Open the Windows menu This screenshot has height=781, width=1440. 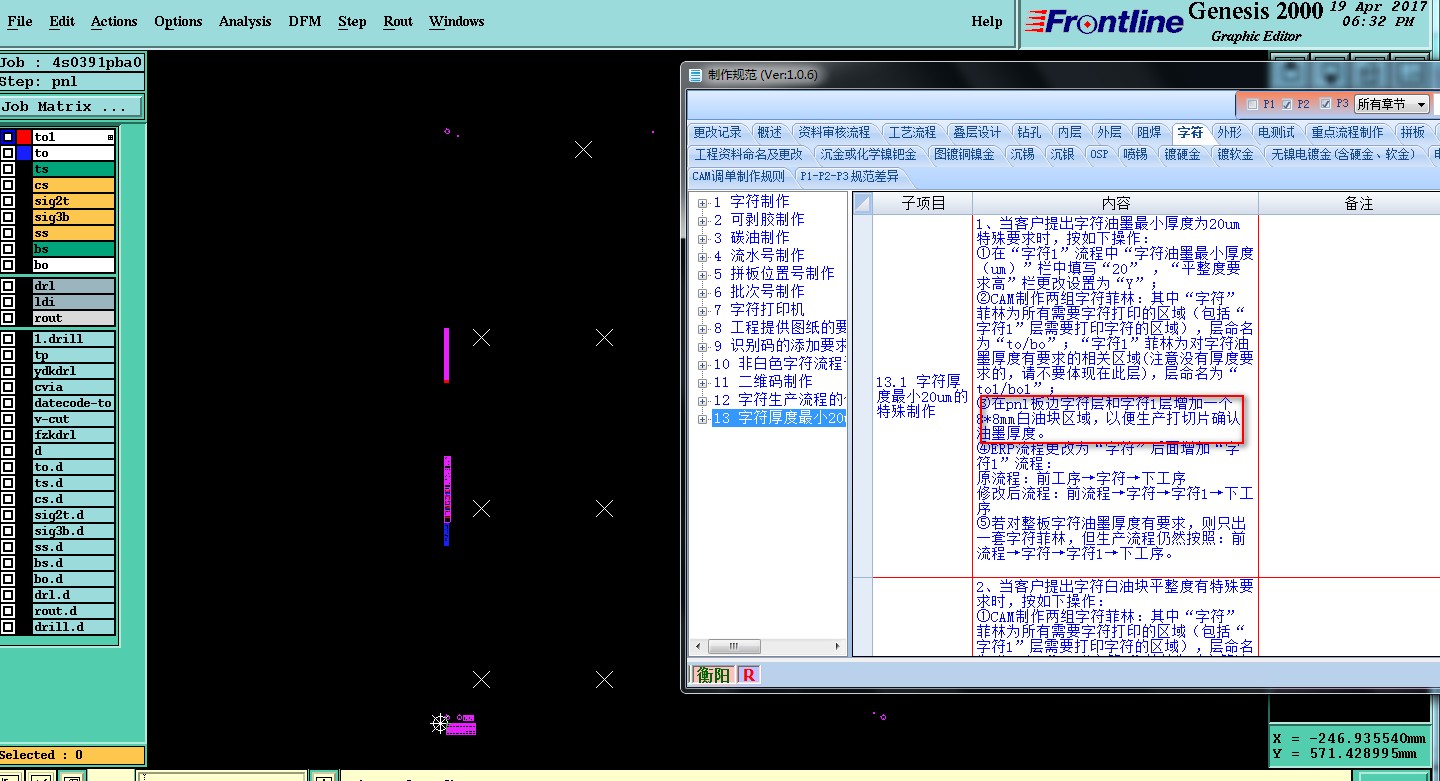pos(456,21)
